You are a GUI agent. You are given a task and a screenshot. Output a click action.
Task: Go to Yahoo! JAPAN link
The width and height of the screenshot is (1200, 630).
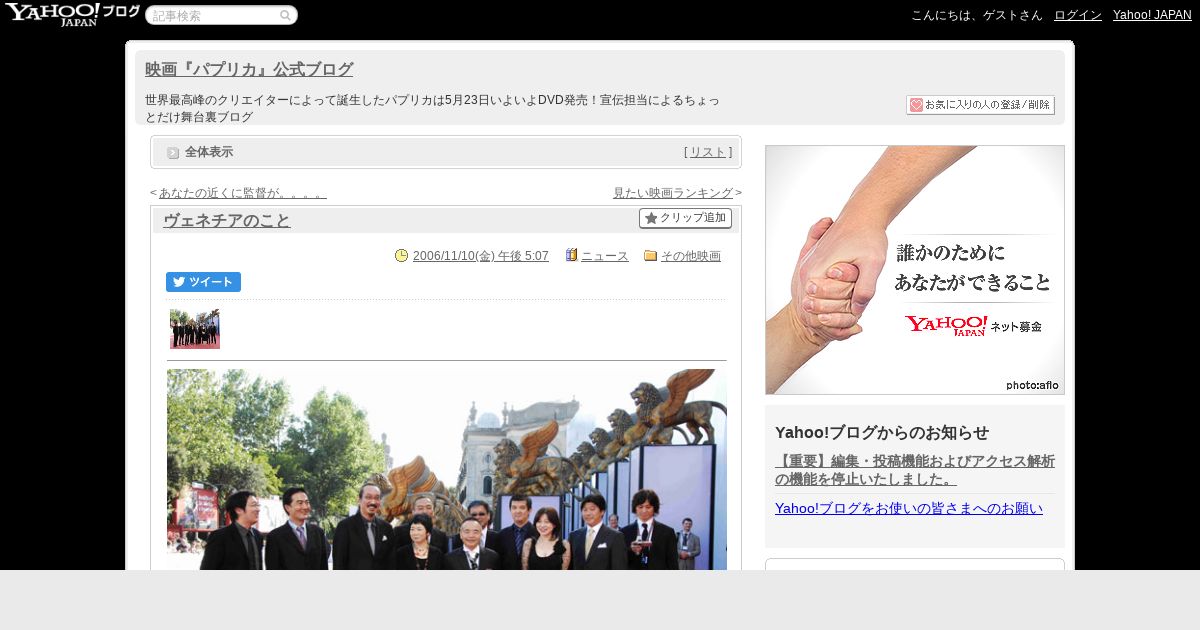(1152, 15)
